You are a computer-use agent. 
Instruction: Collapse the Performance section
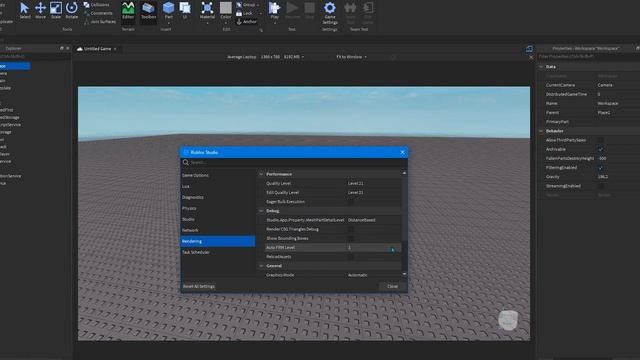pyautogui.click(x=262, y=174)
